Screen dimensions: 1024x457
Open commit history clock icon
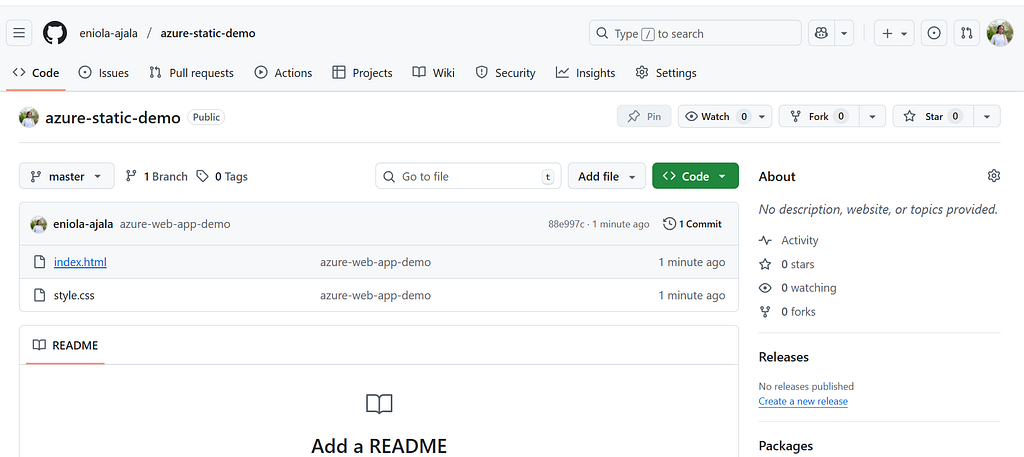[x=669, y=224]
